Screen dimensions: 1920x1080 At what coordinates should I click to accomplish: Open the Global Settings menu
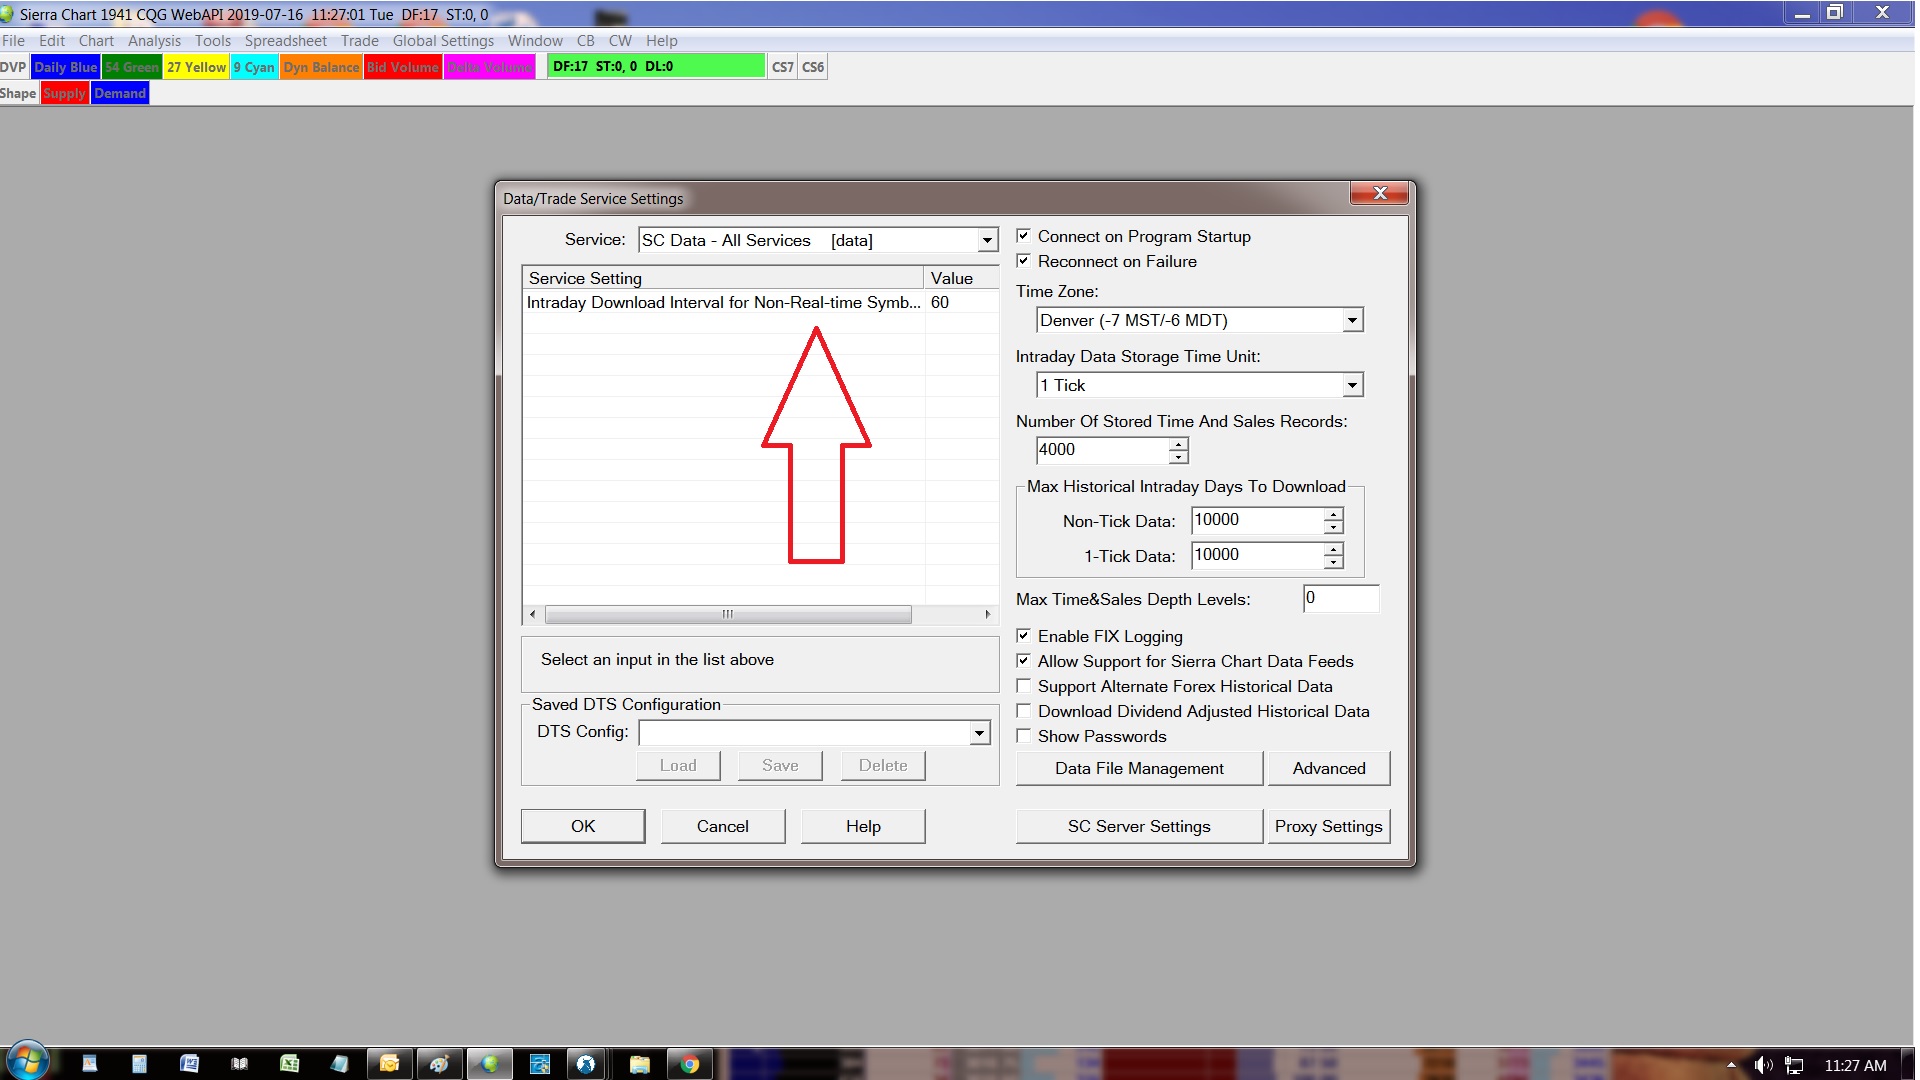click(442, 41)
